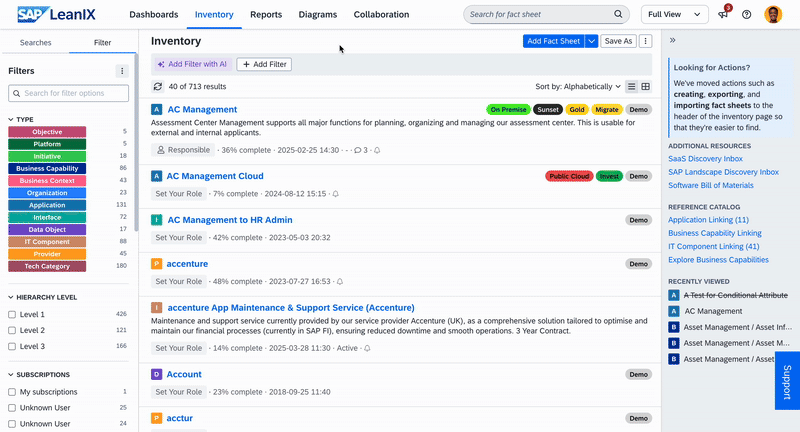Open the inventory more options menu

coord(645,41)
